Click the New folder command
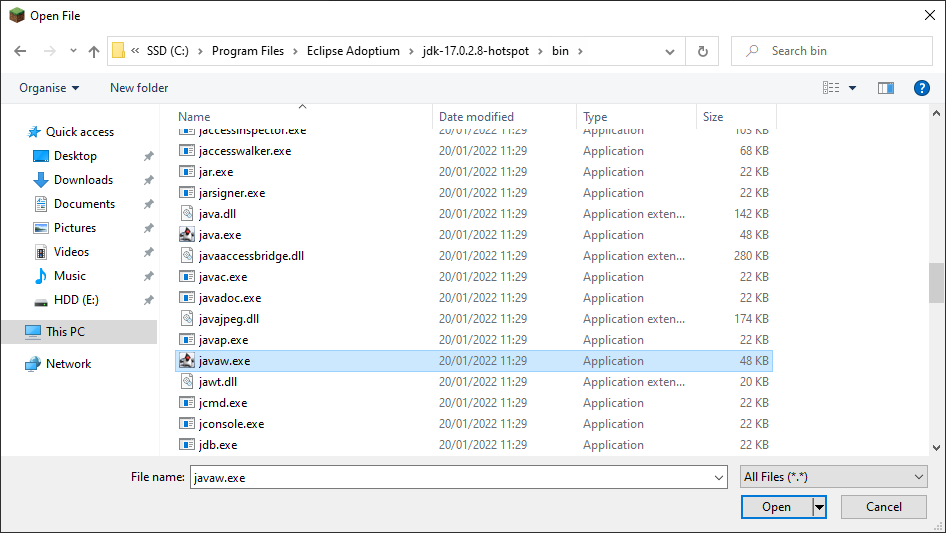This screenshot has width=946, height=533. click(139, 88)
